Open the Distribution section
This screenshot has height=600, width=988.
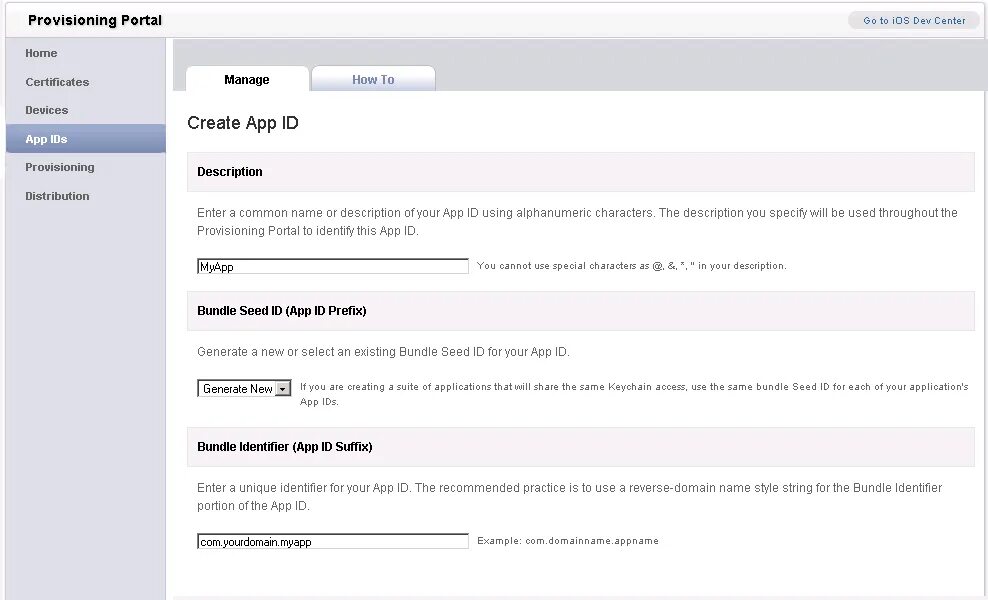pyautogui.click(x=57, y=196)
